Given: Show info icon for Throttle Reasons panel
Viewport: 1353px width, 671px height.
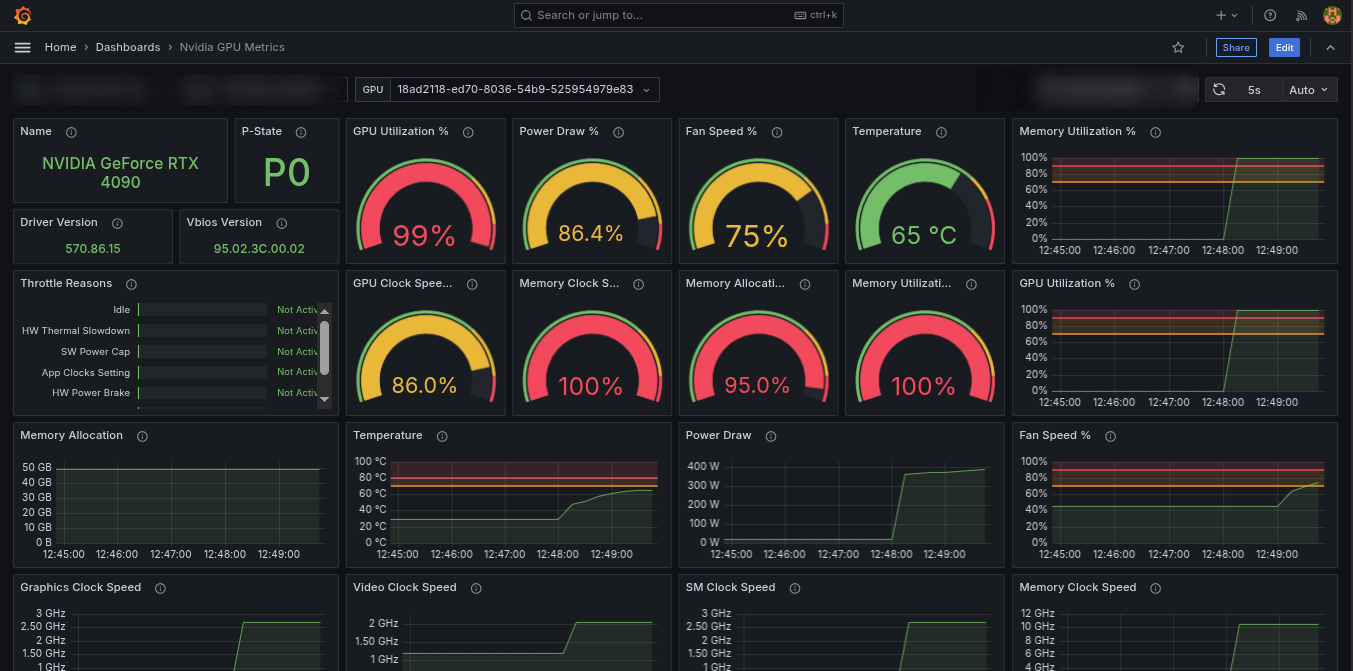Looking at the screenshot, I should tap(131, 284).
